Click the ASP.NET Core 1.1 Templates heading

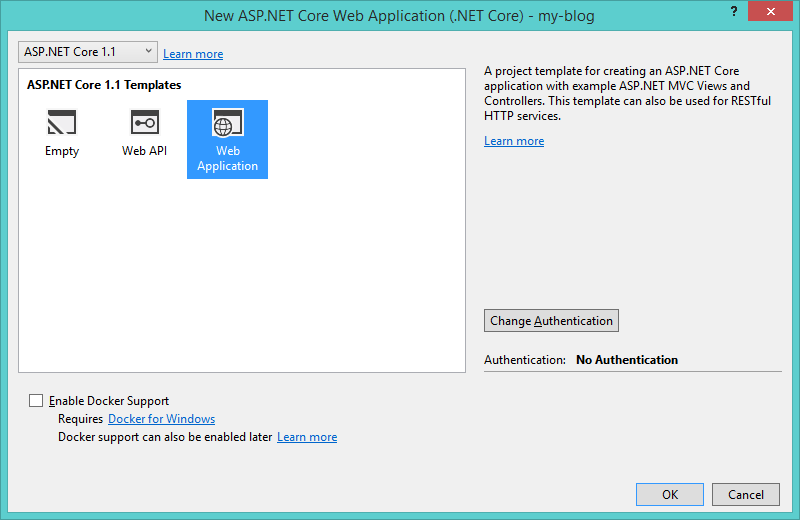(x=104, y=85)
